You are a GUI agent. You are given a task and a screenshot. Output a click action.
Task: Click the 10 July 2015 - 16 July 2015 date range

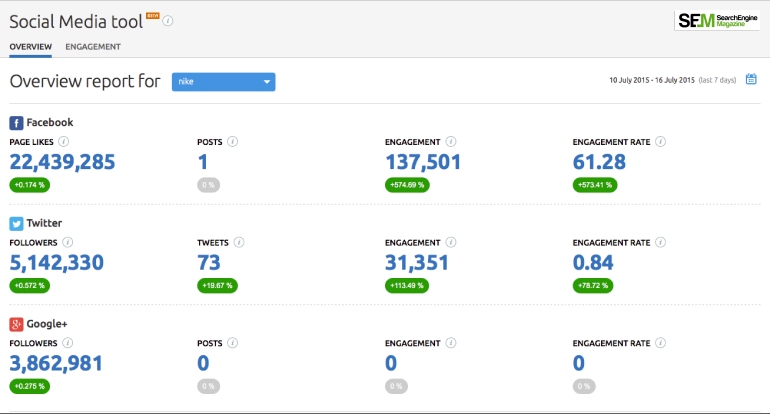pyautogui.click(x=652, y=80)
